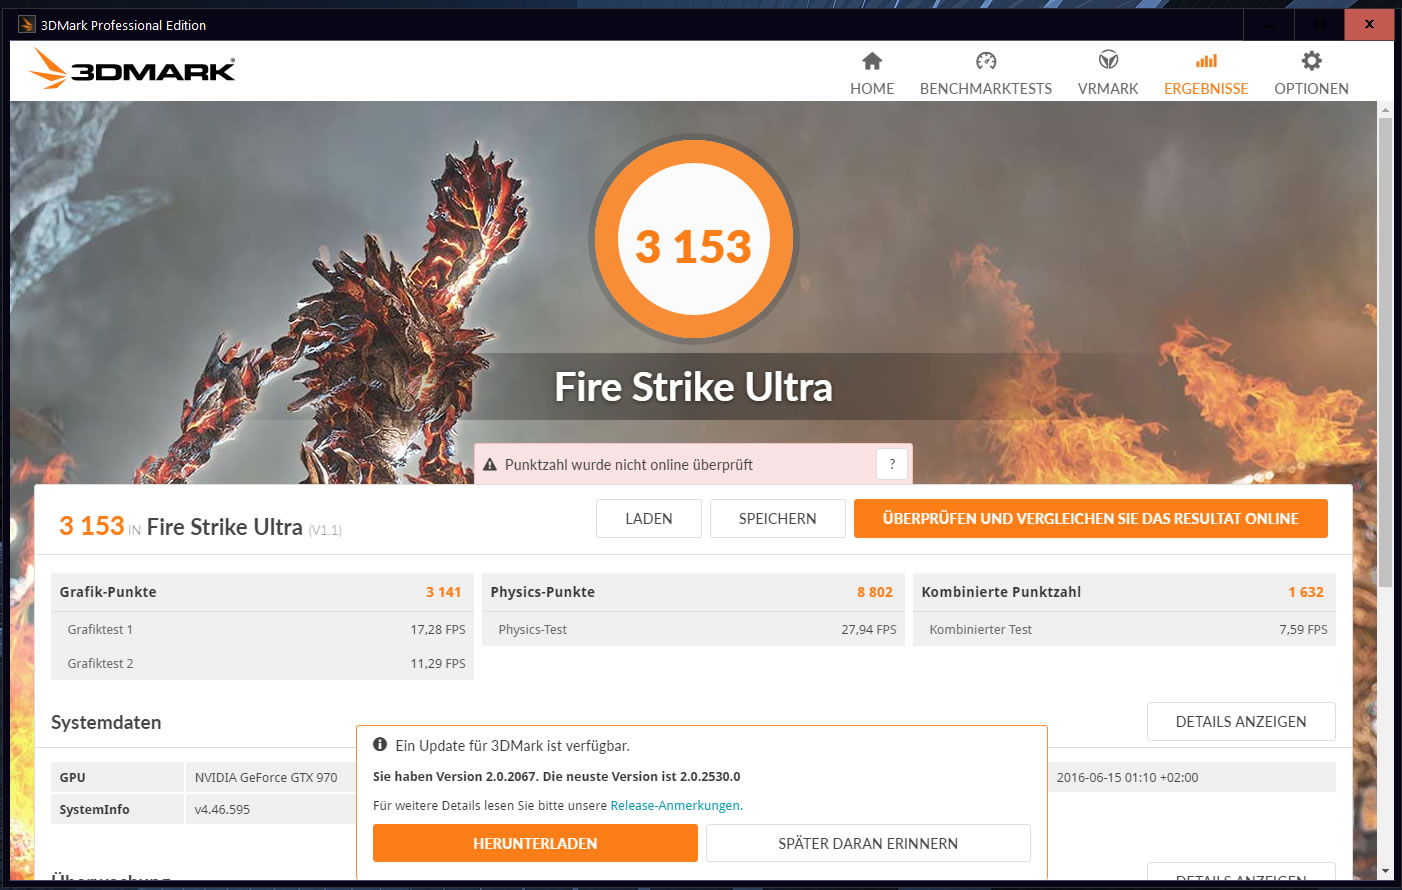Click the info icon in update notice

(380, 745)
